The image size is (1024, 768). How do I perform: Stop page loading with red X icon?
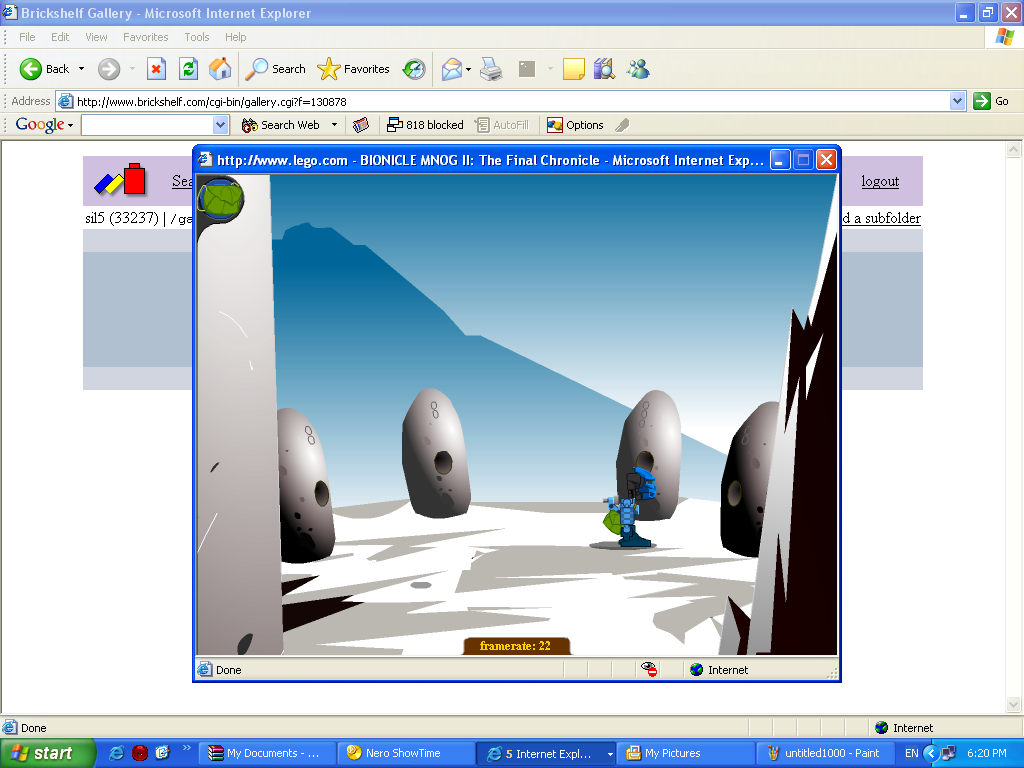156,69
